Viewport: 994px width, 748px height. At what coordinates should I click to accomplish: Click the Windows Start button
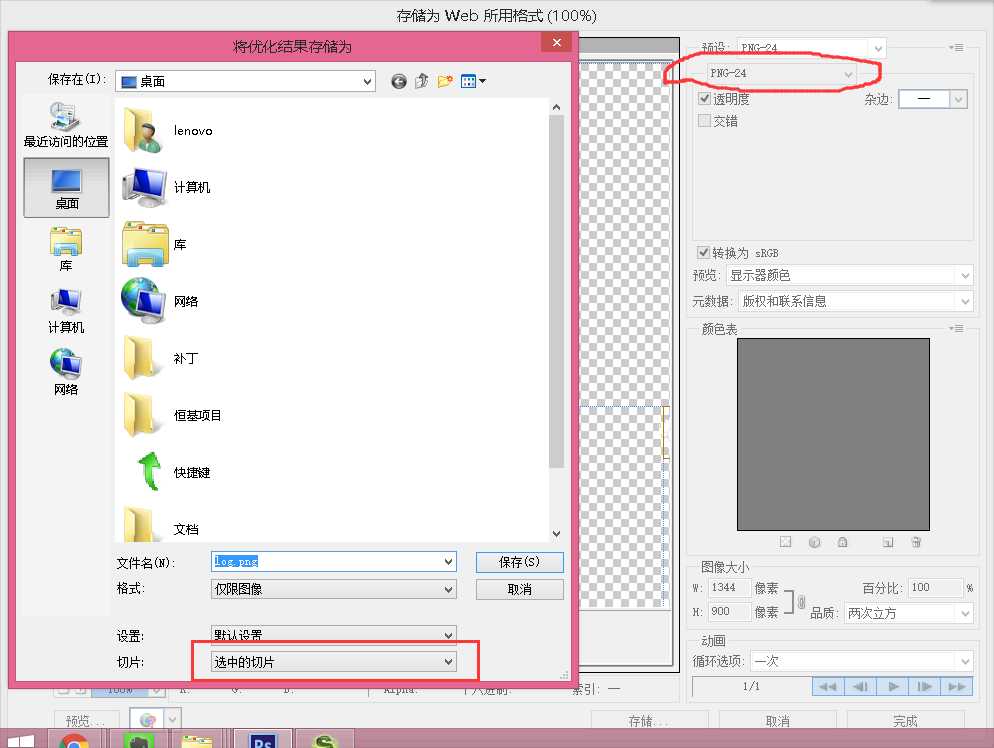click(x=20, y=740)
